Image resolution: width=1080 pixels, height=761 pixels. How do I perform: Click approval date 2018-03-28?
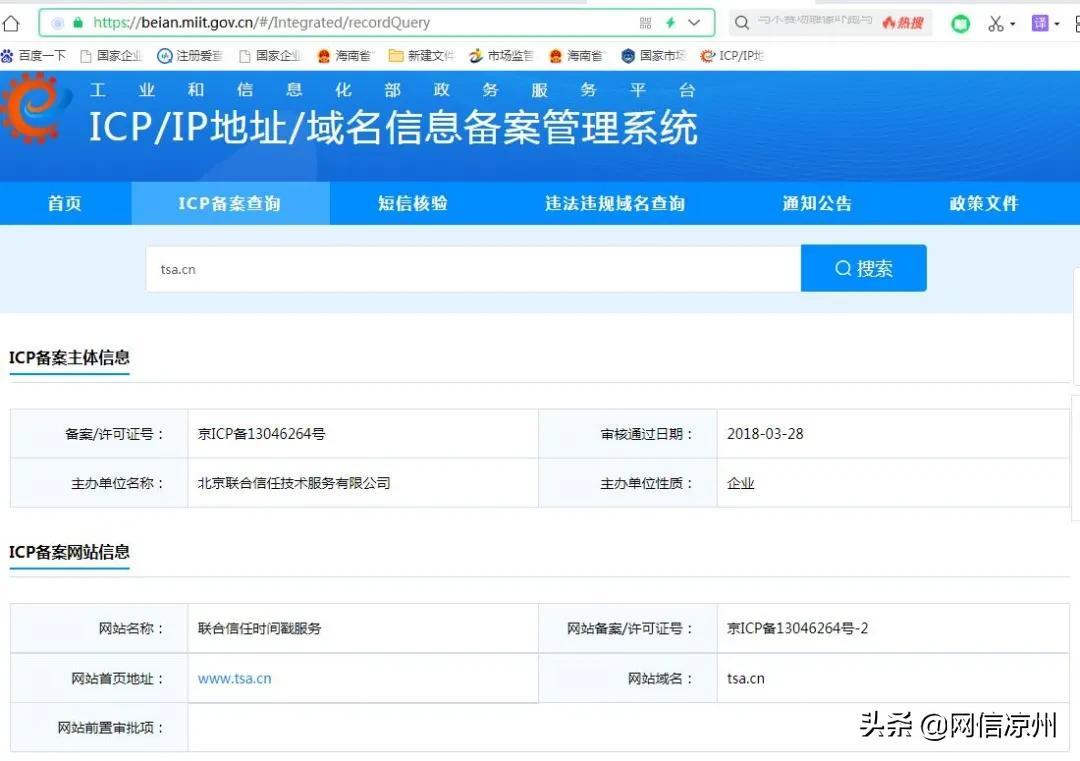[765, 434]
